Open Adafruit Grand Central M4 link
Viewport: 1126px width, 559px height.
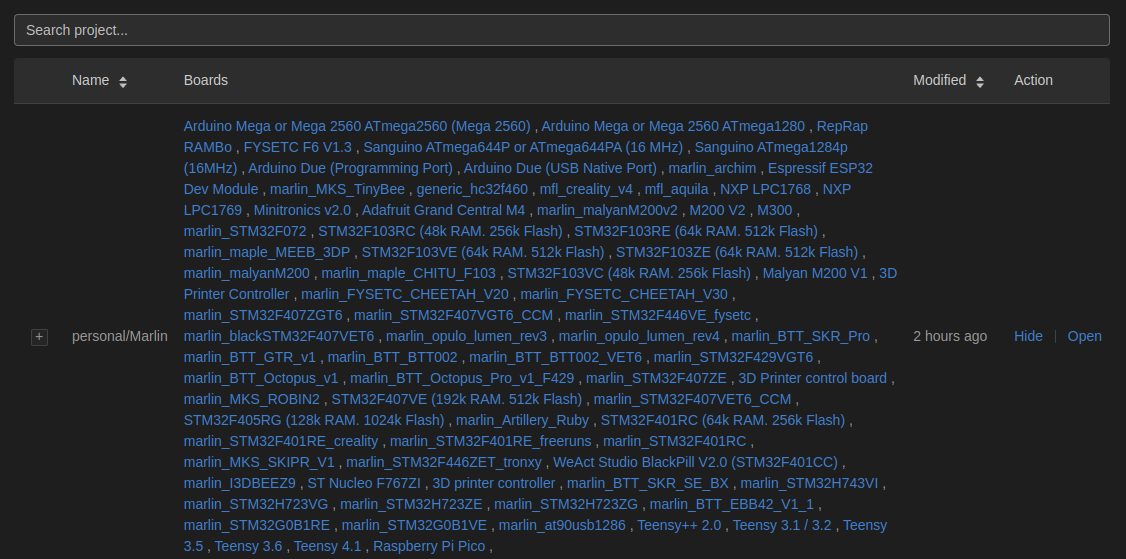point(443,211)
